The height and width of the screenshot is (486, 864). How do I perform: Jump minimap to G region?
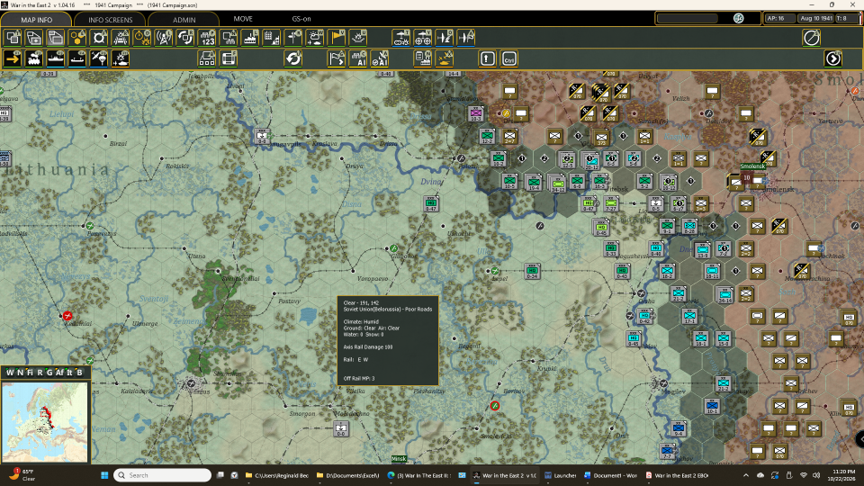point(50,372)
